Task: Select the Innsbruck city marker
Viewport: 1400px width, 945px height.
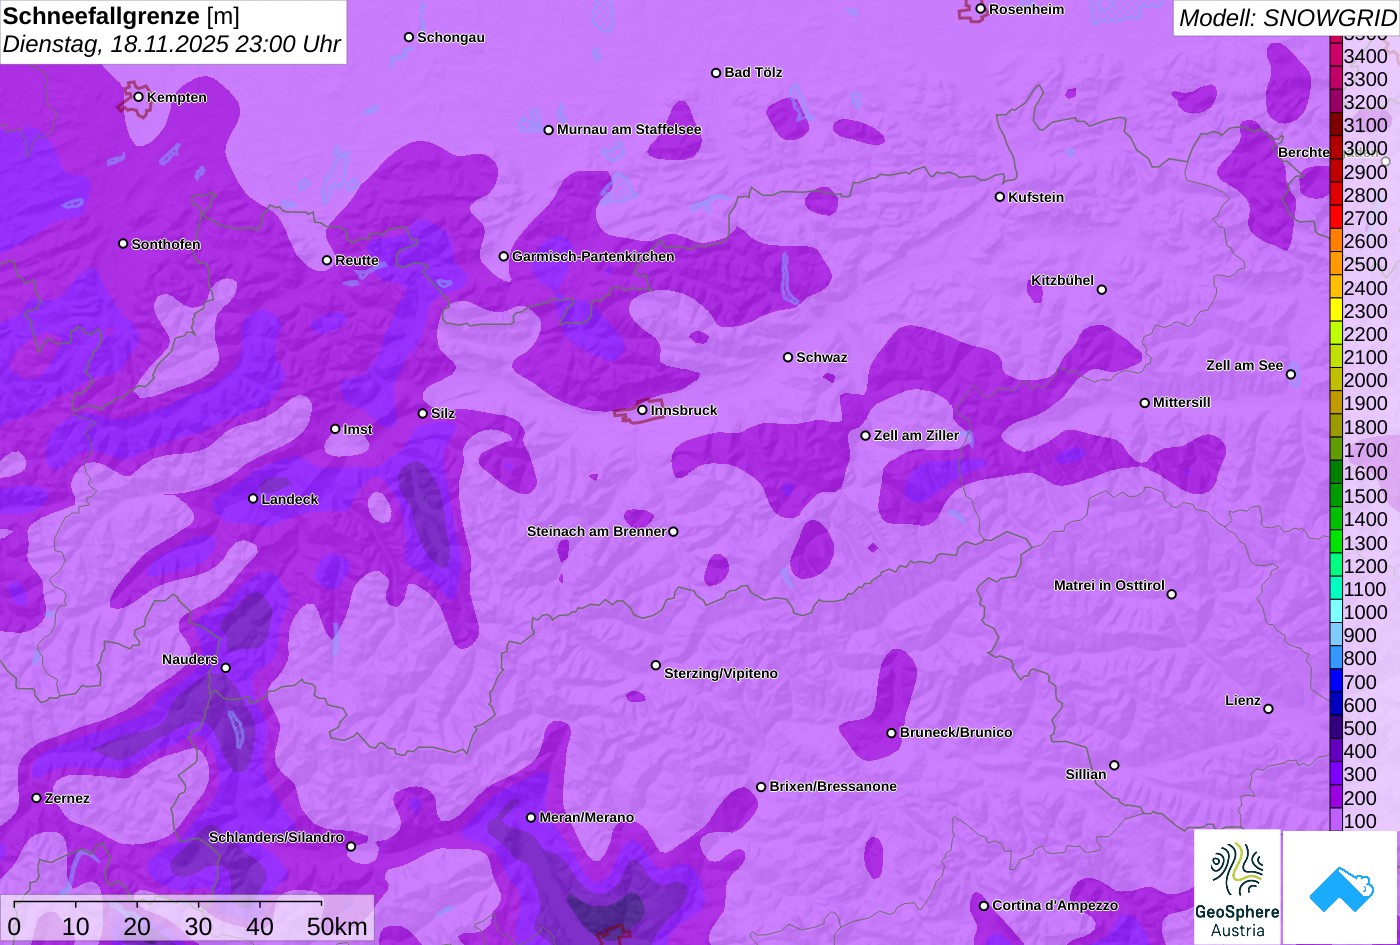Action: [x=642, y=410]
